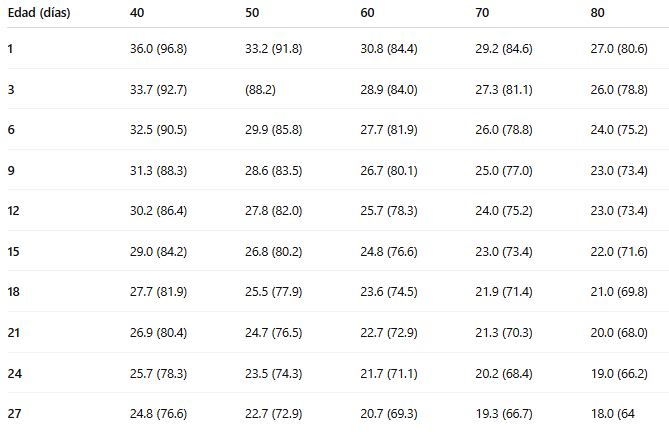Click the "50" column header

click(x=252, y=15)
